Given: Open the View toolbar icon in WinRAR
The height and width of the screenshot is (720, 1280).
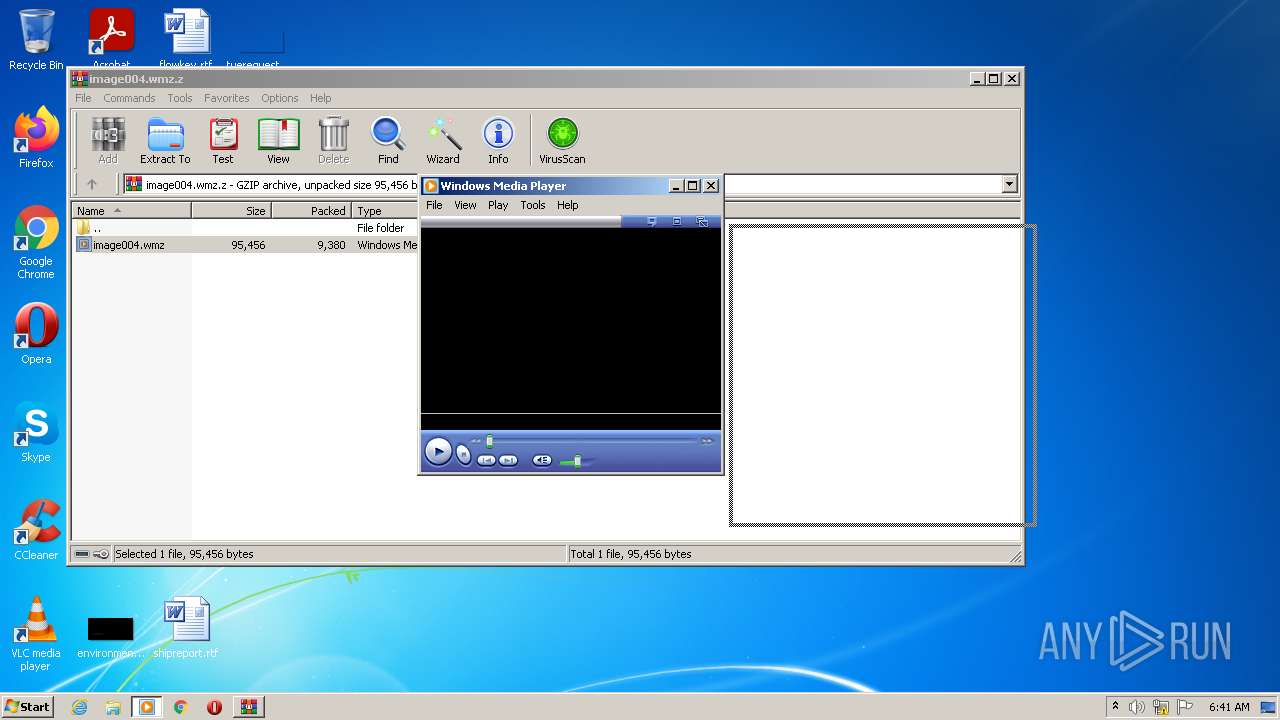Looking at the screenshot, I should click(278, 140).
